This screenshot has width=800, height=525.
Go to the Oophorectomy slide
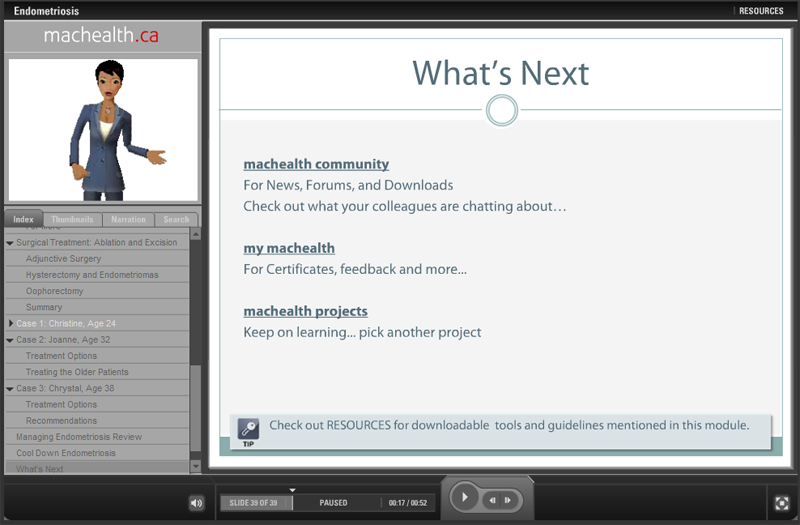click(97, 291)
